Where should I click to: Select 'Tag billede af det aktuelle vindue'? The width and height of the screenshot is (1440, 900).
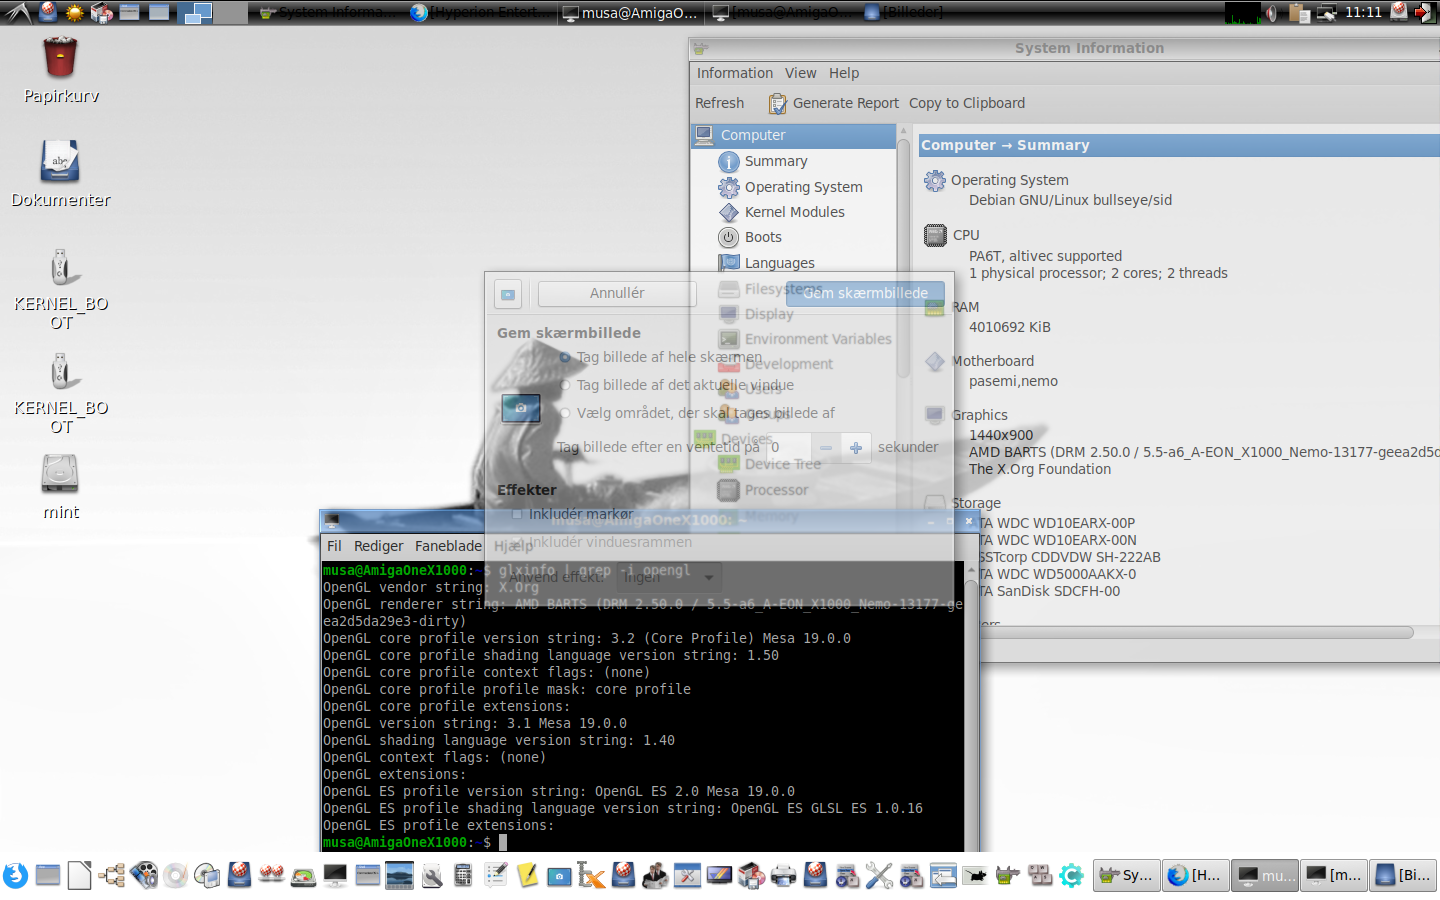(566, 385)
